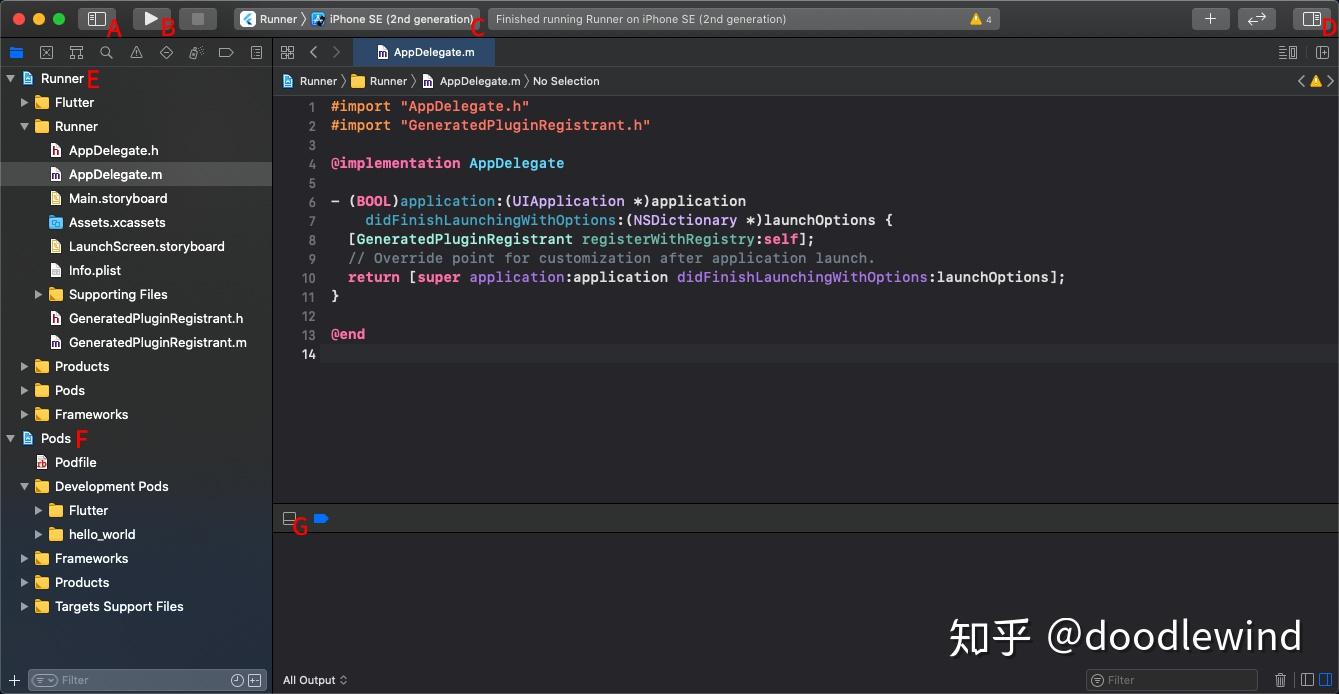
Task: Go forward in editor history
Action: coord(336,52)
